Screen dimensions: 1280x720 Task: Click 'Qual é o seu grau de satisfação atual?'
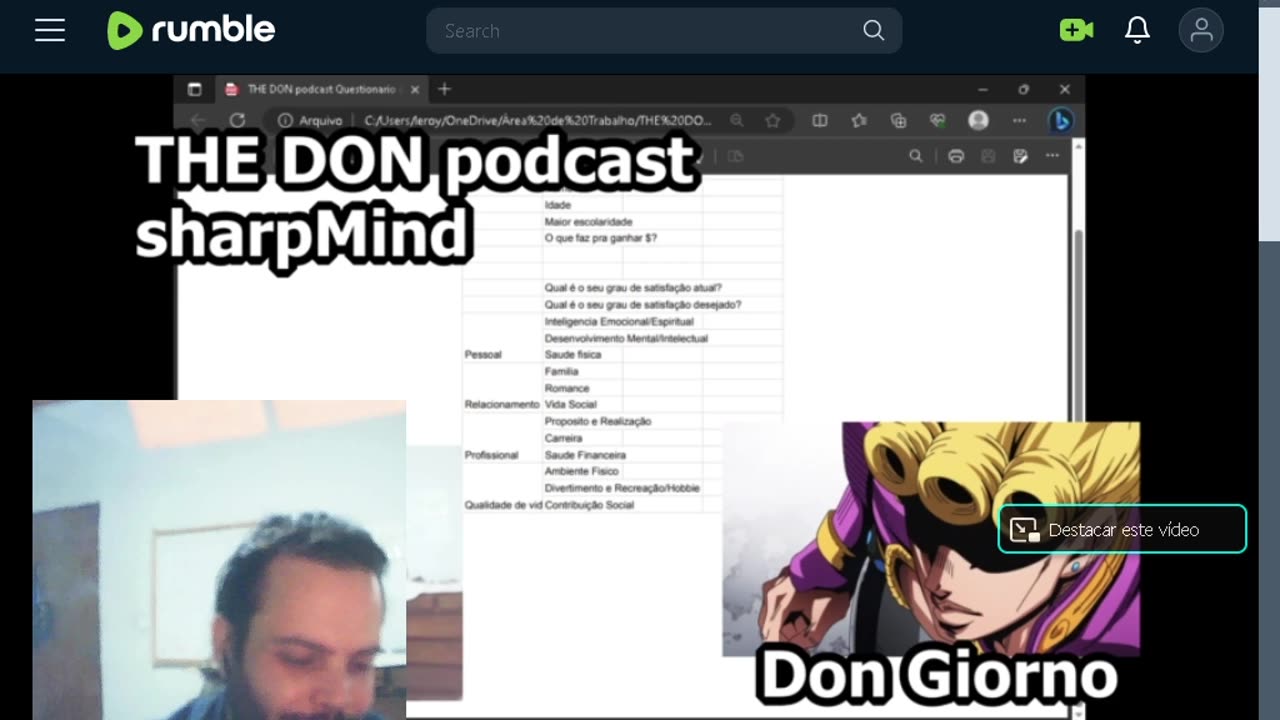click(633, 288)
